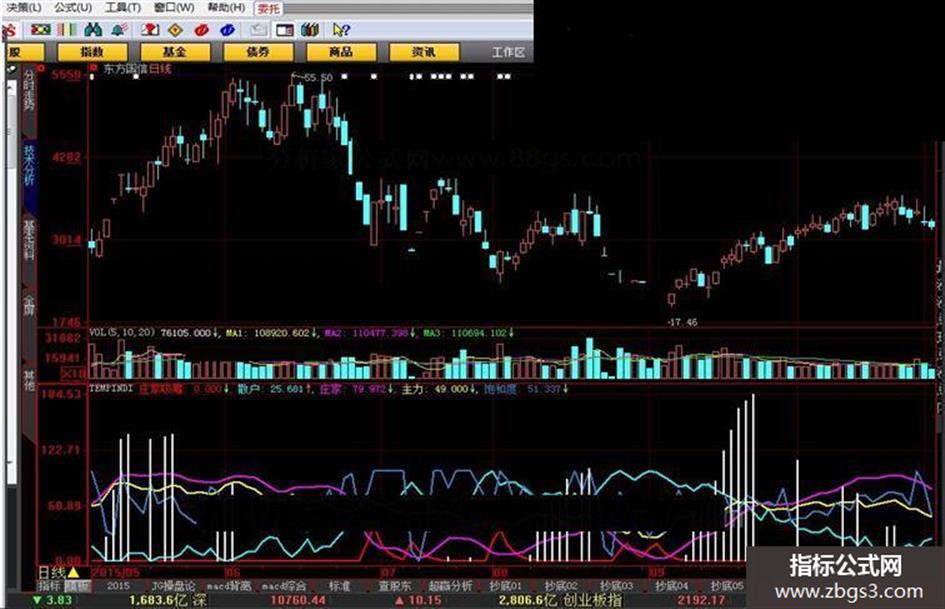This screenshot has height=609, width=945.
Task: Click the binoculars search icon
Action: point(93,30)
